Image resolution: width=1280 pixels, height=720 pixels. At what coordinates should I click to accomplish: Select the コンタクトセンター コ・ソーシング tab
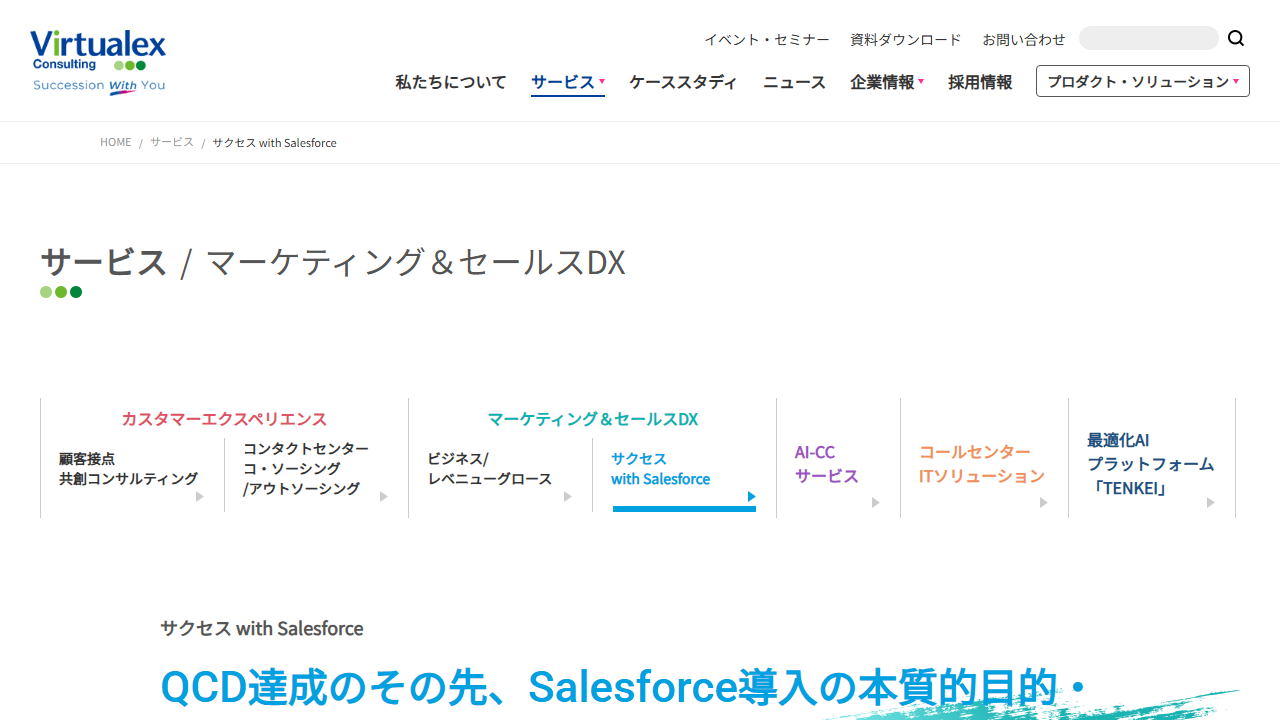pos(317,475)
